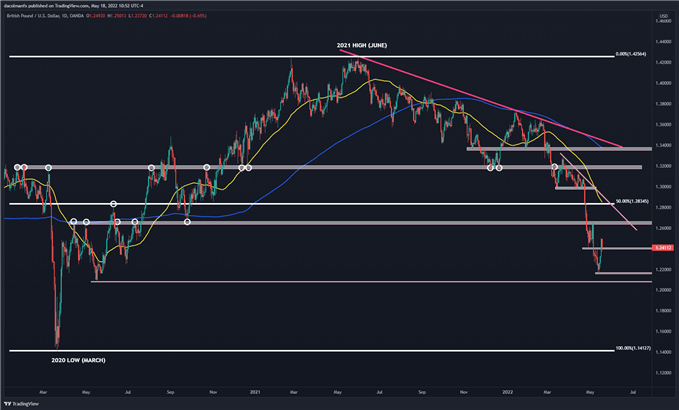Click the 1.20000 price axis label

[663, 290]
